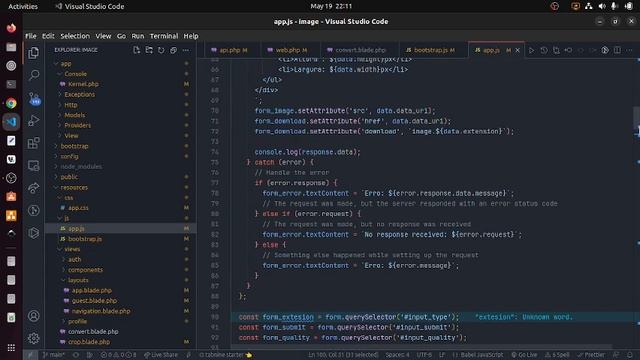Open the clock showing May 19 22:11
Screen dimensions: 640x360
click(x=331, y=6)
